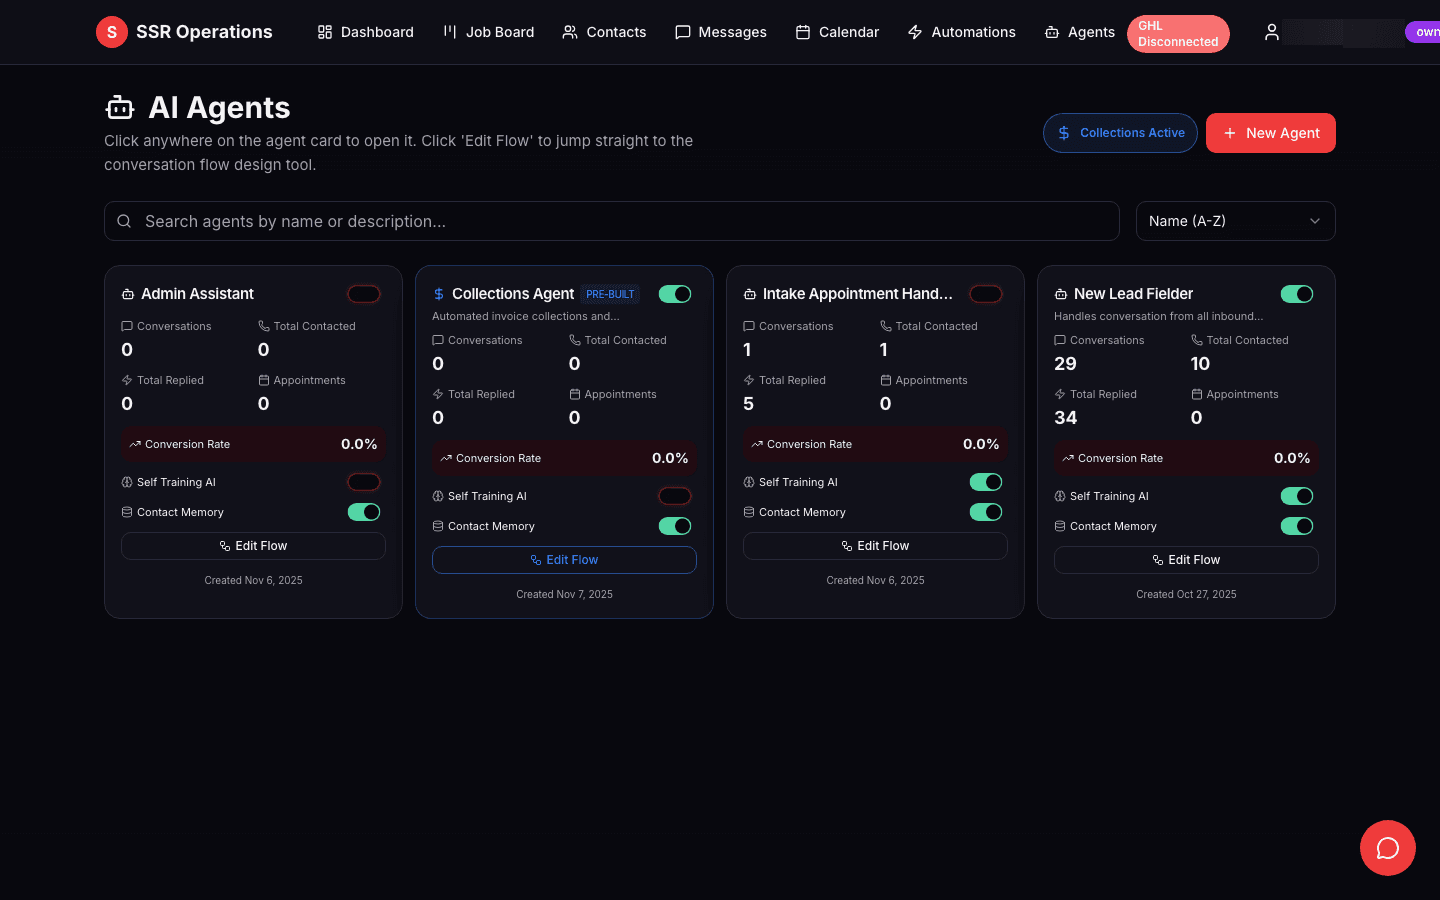Open the Job Board section
Viewport: 1440px width, 900px height.
[488, 32]
